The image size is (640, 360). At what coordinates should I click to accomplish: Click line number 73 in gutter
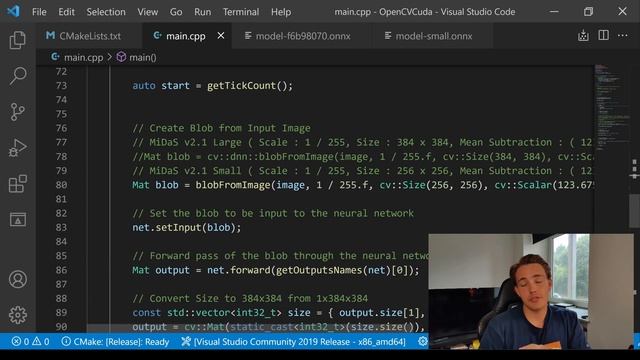[61, 86]
